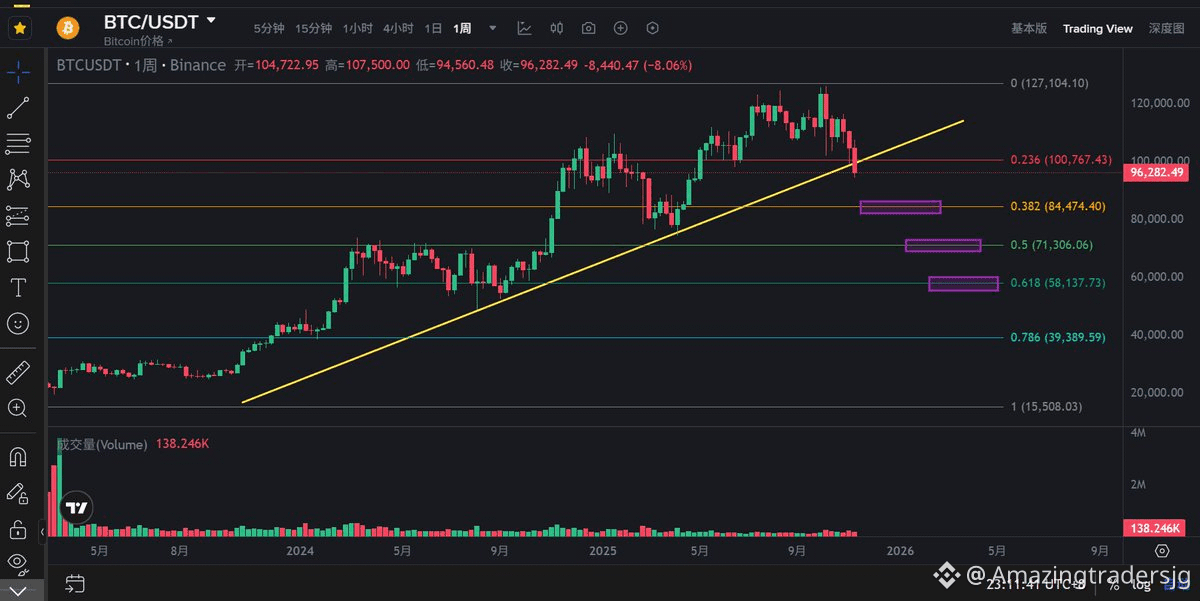Activate the zoom-in magnifier tool
Viewport: 1200px width, 601px height.
tap(18, 408)
